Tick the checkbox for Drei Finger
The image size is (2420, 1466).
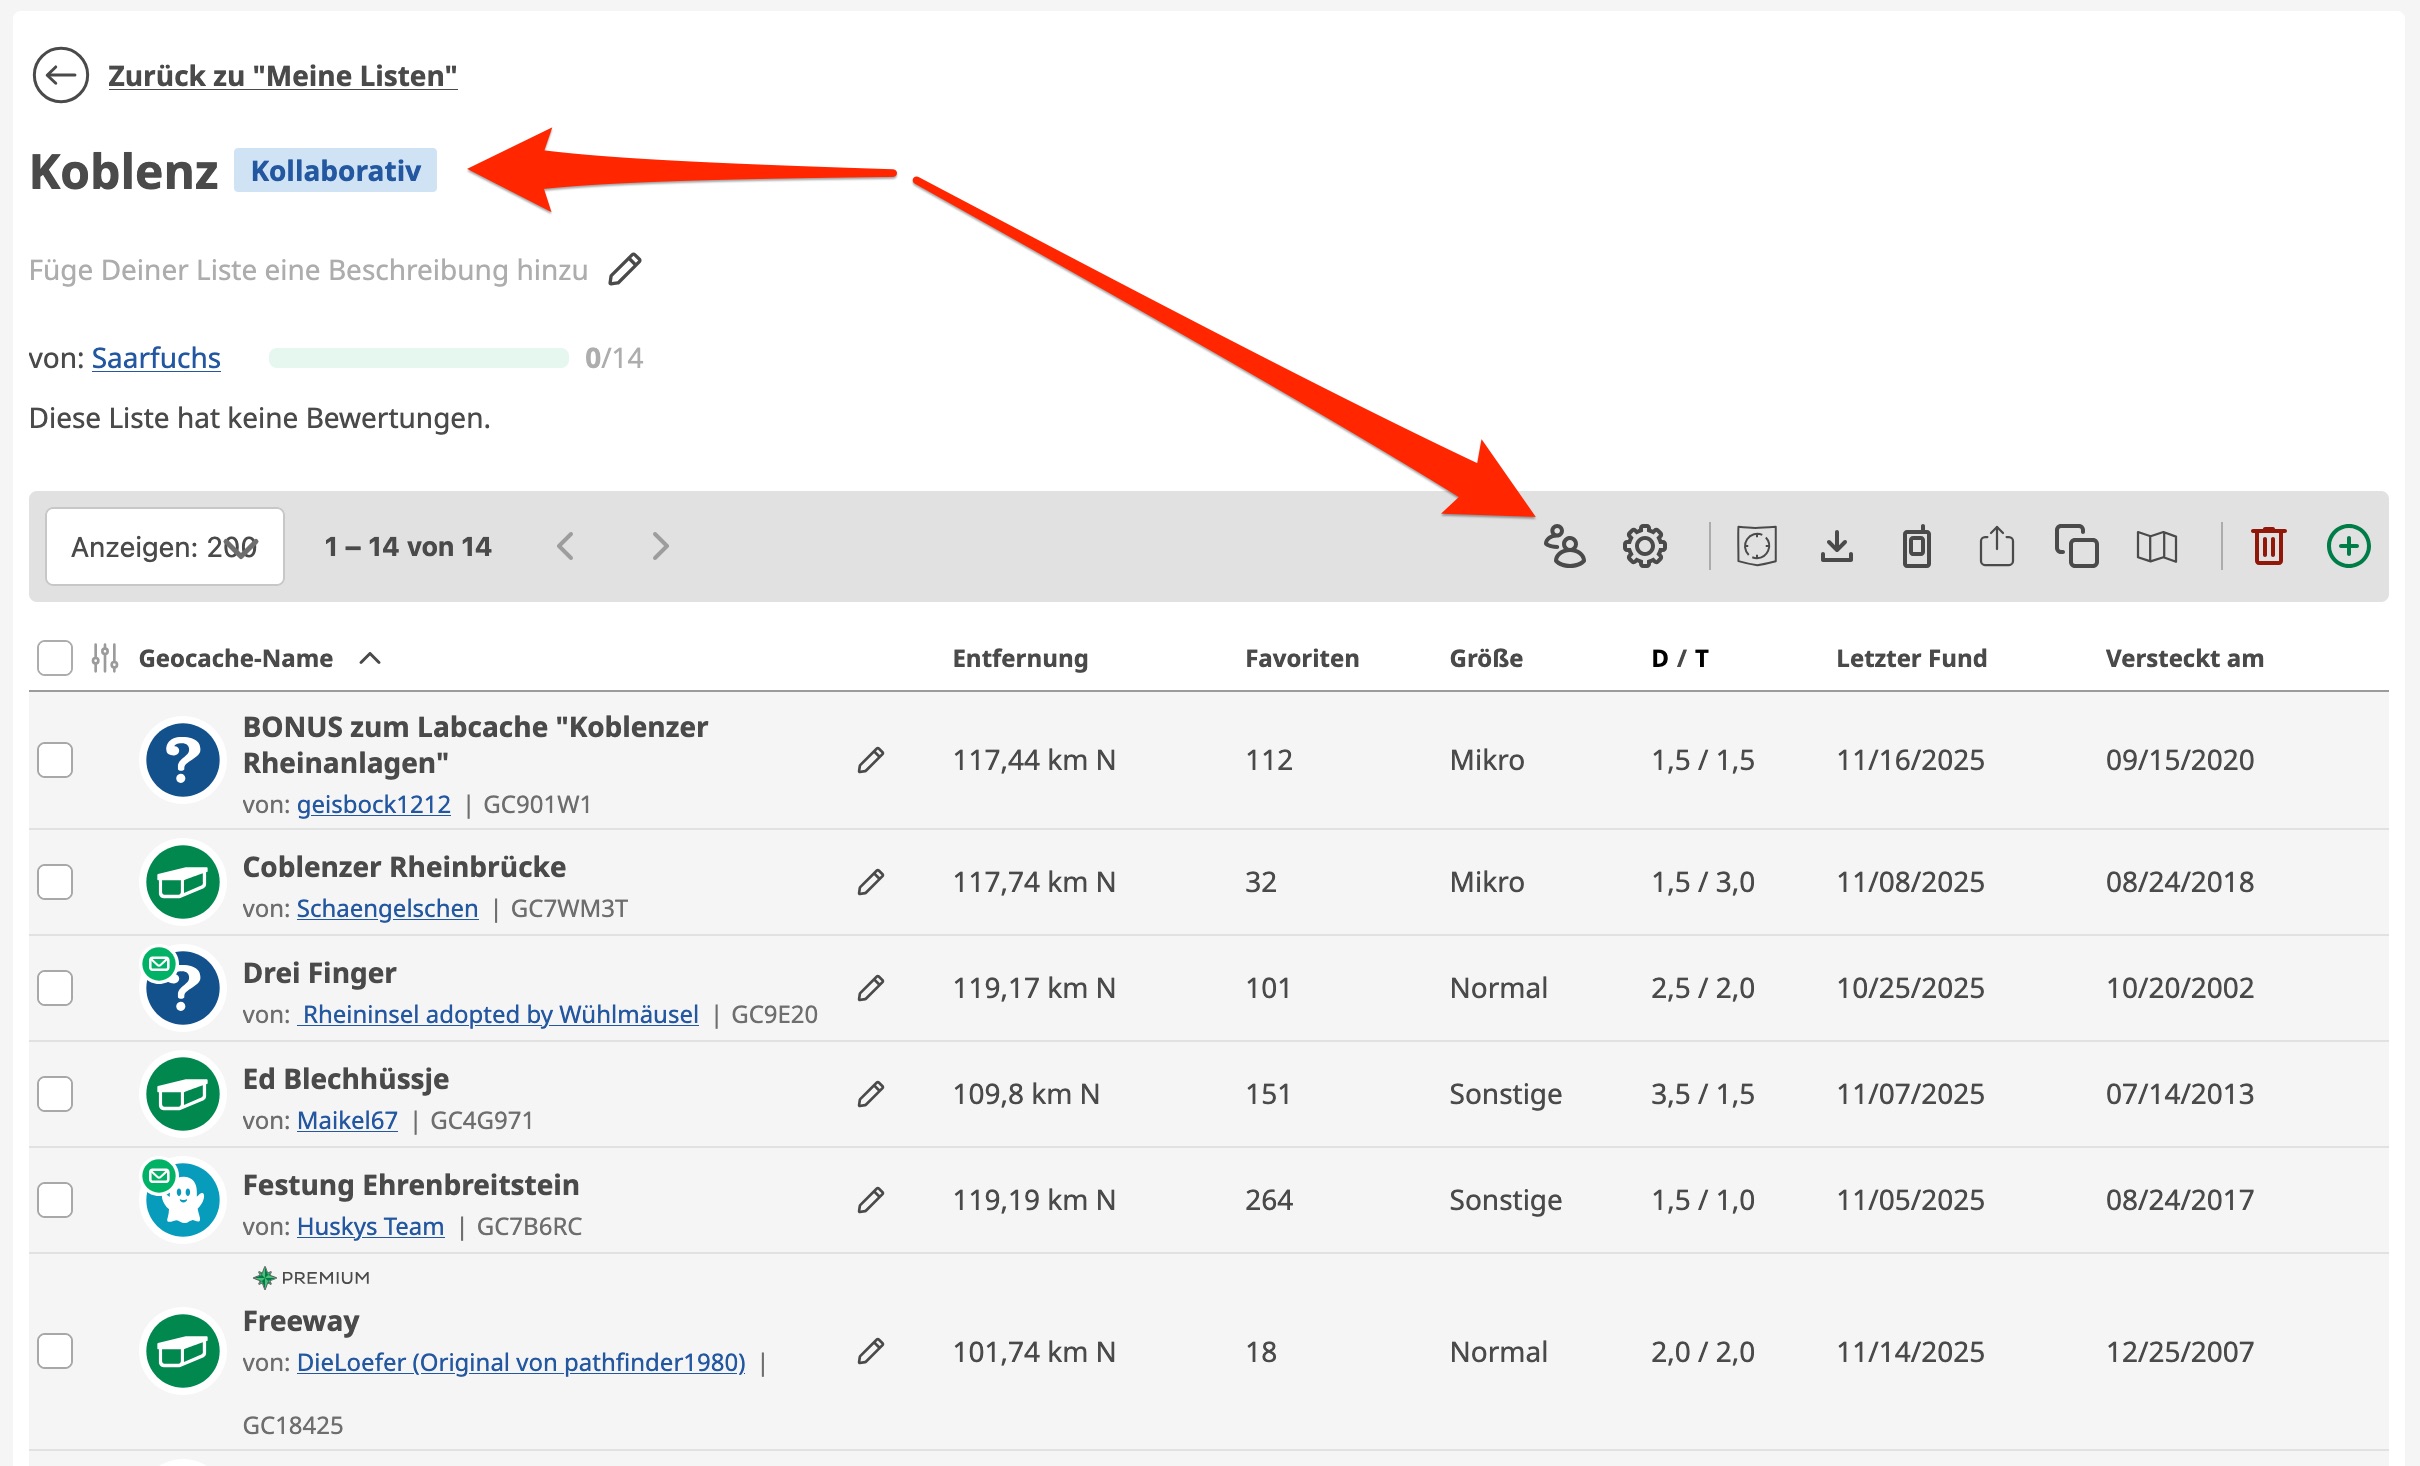[55, 988]
